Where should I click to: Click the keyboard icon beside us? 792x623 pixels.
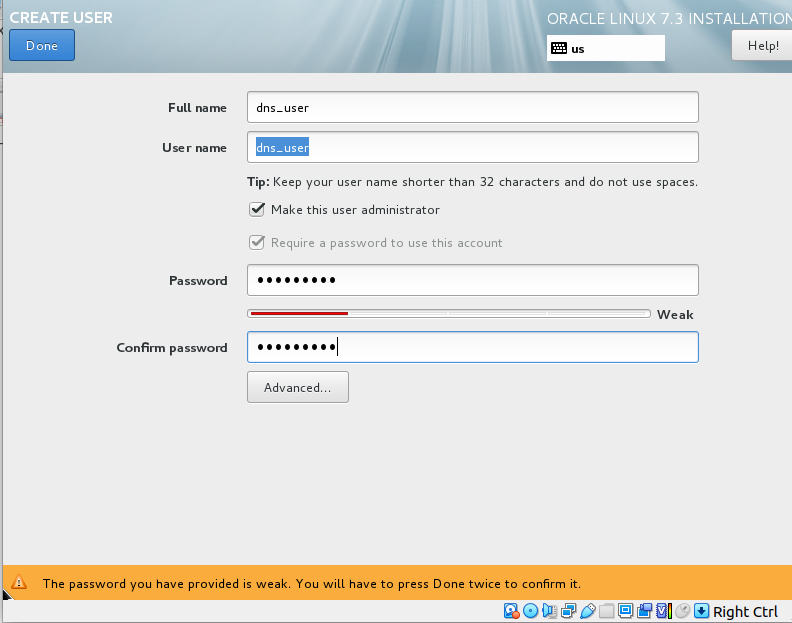pos(559,49)
